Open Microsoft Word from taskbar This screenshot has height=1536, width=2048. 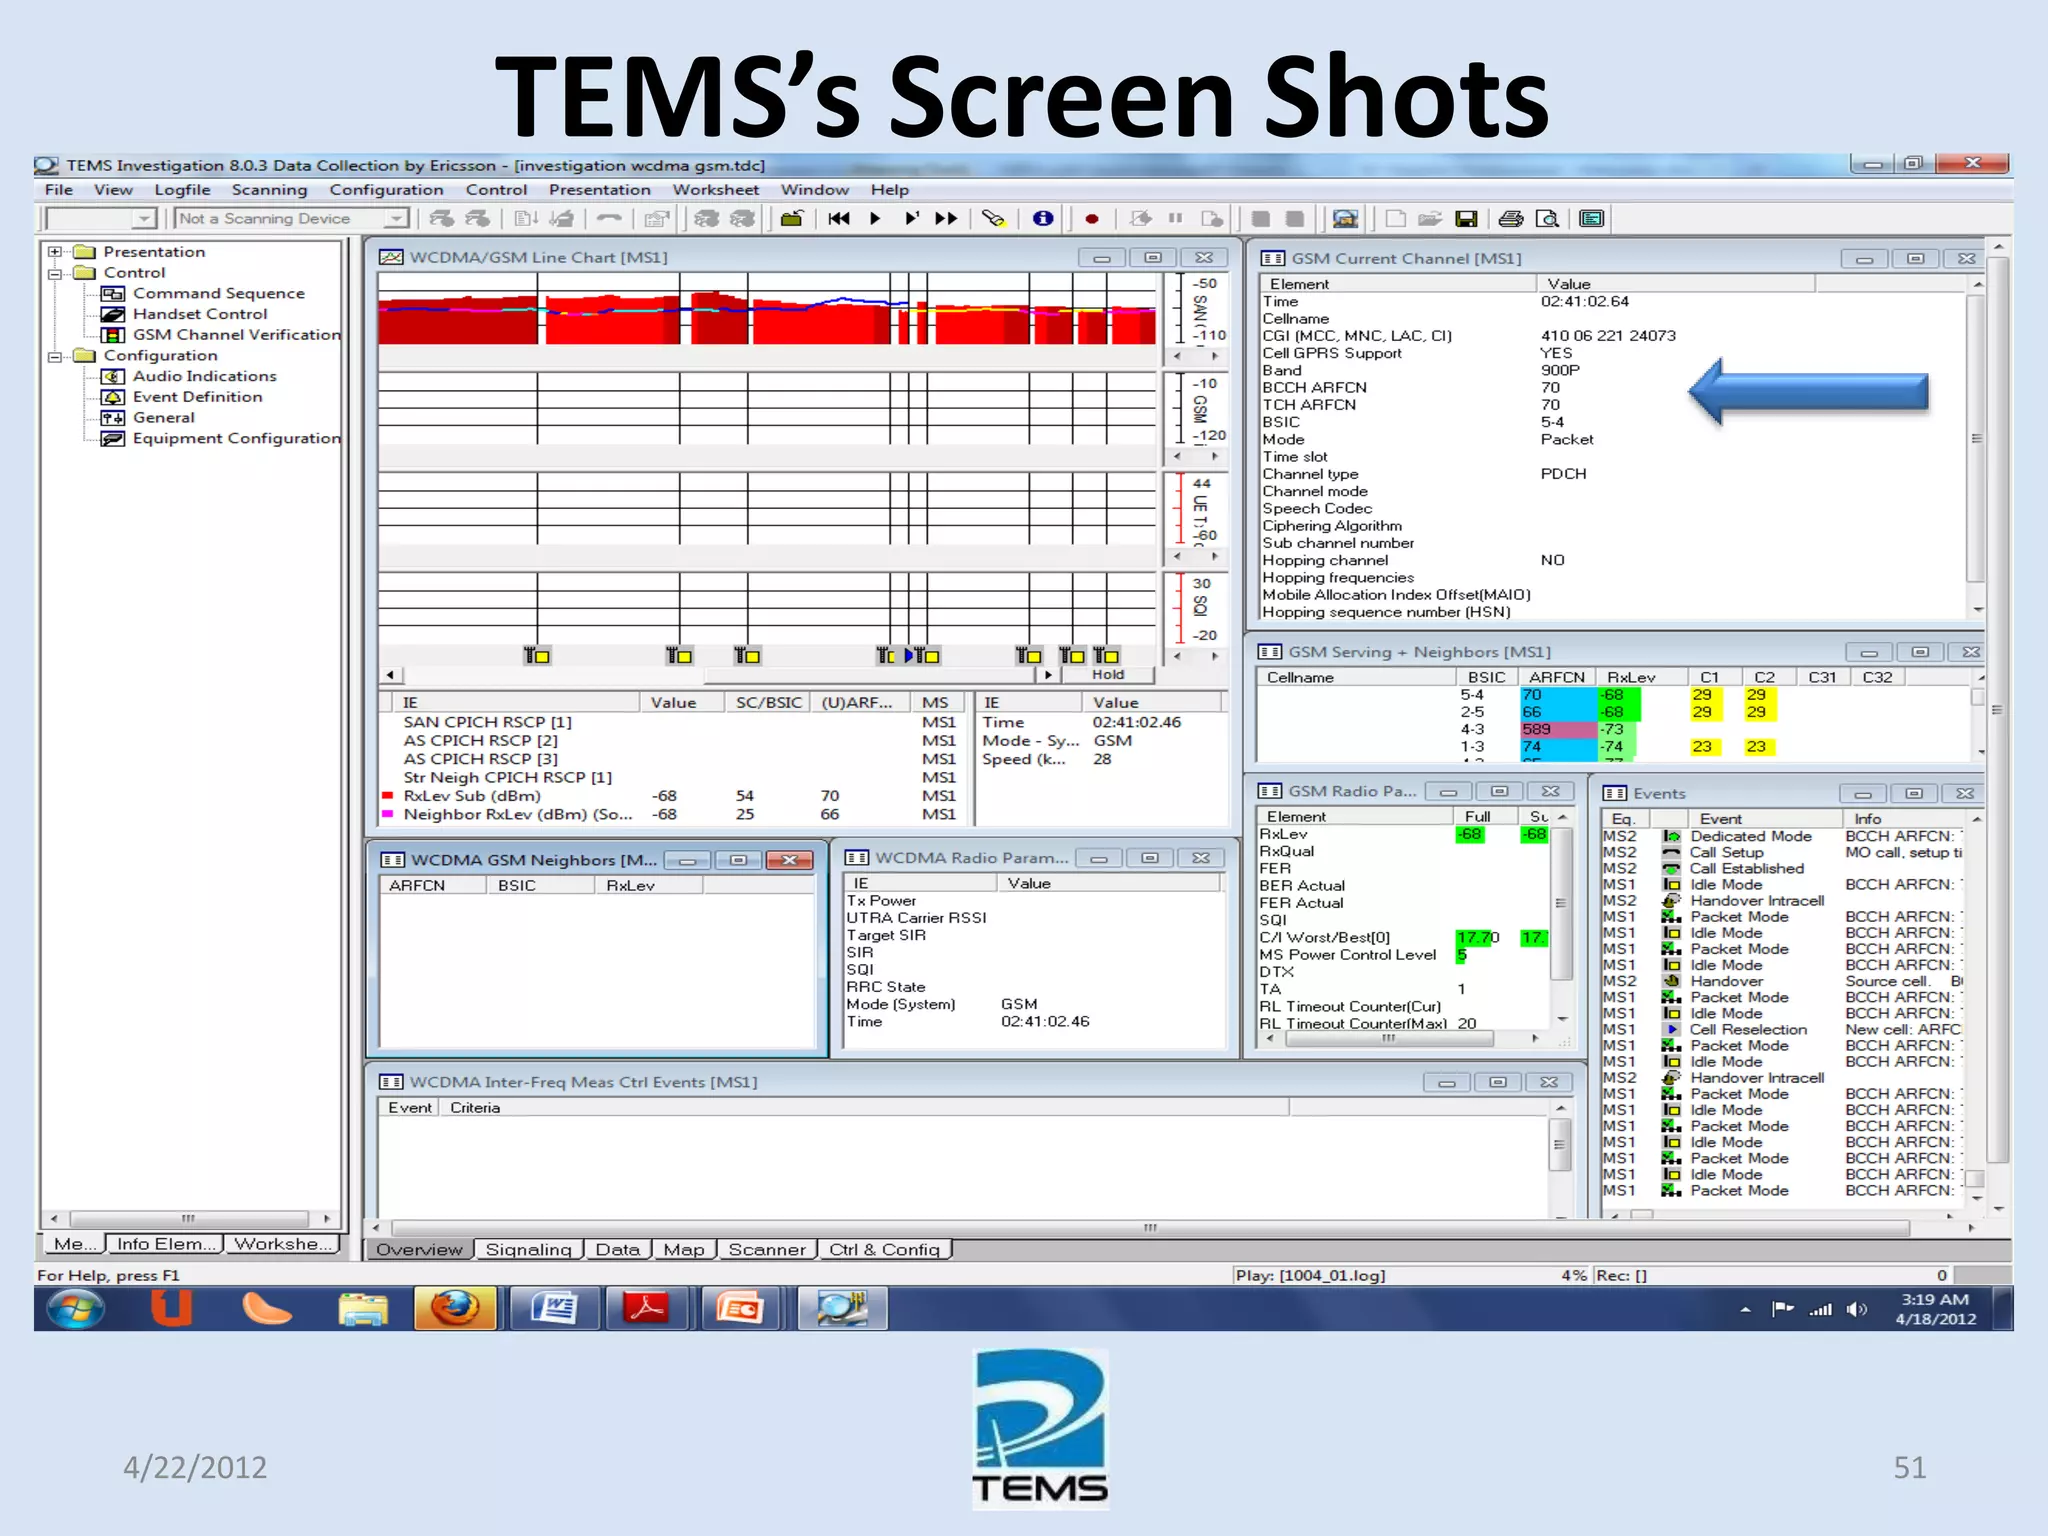554,1309
